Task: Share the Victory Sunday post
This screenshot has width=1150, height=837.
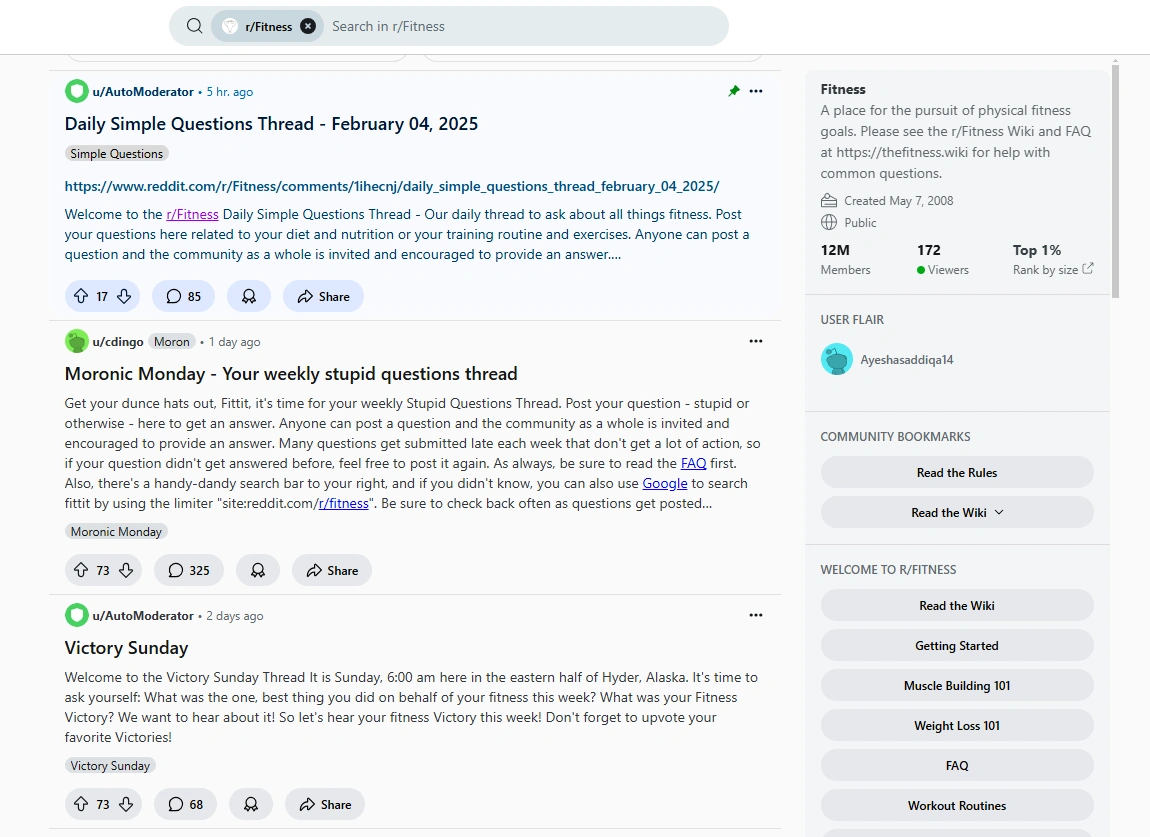Action: [325, 804]
